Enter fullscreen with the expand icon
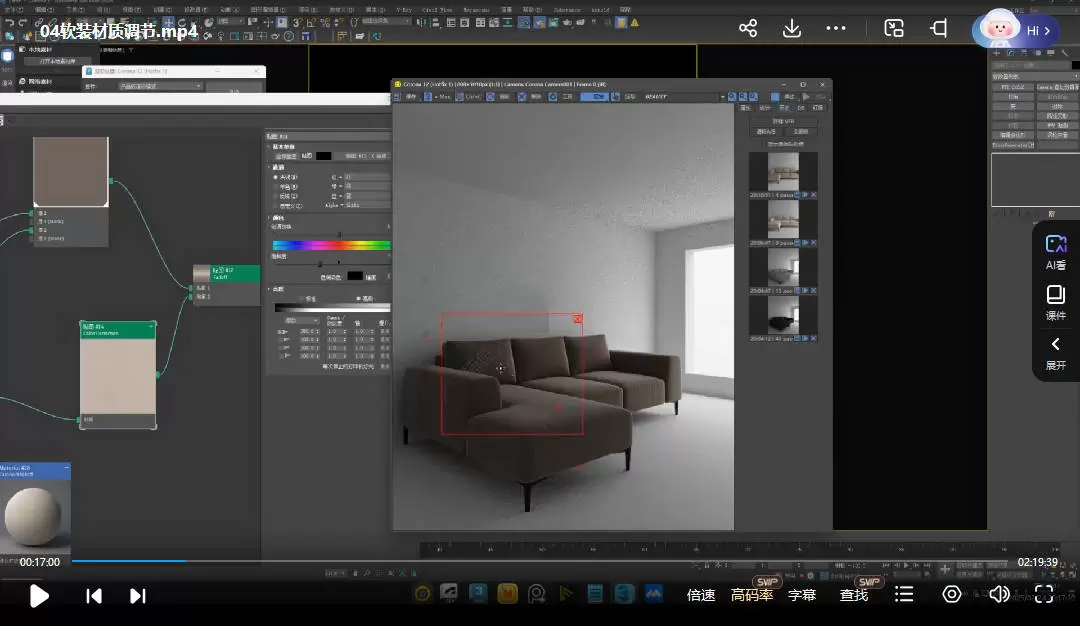This screenshot has width=1080, height=626. 1044,595
